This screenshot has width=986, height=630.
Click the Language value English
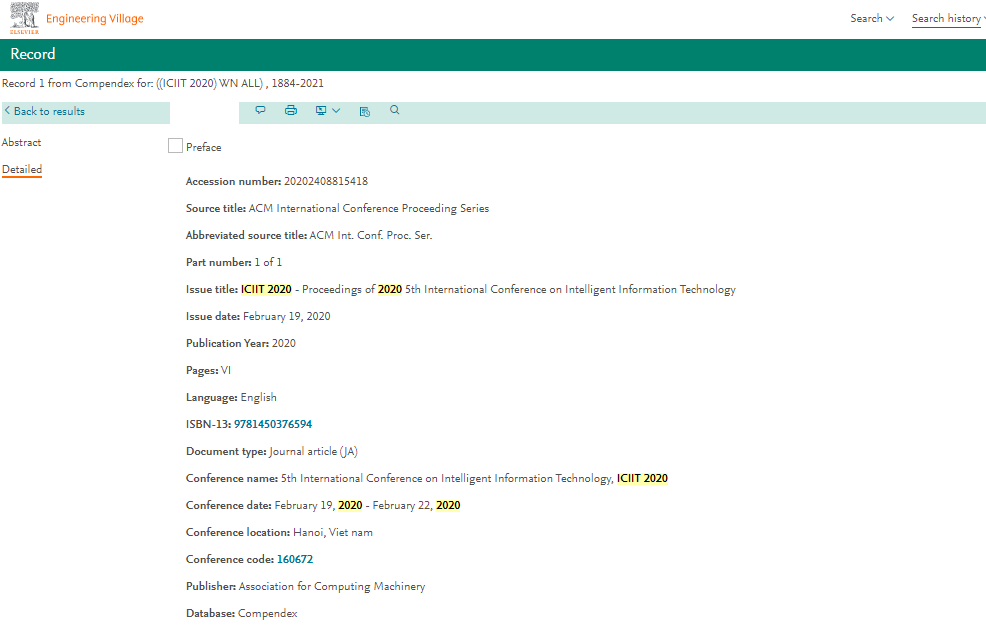point(258,398)
